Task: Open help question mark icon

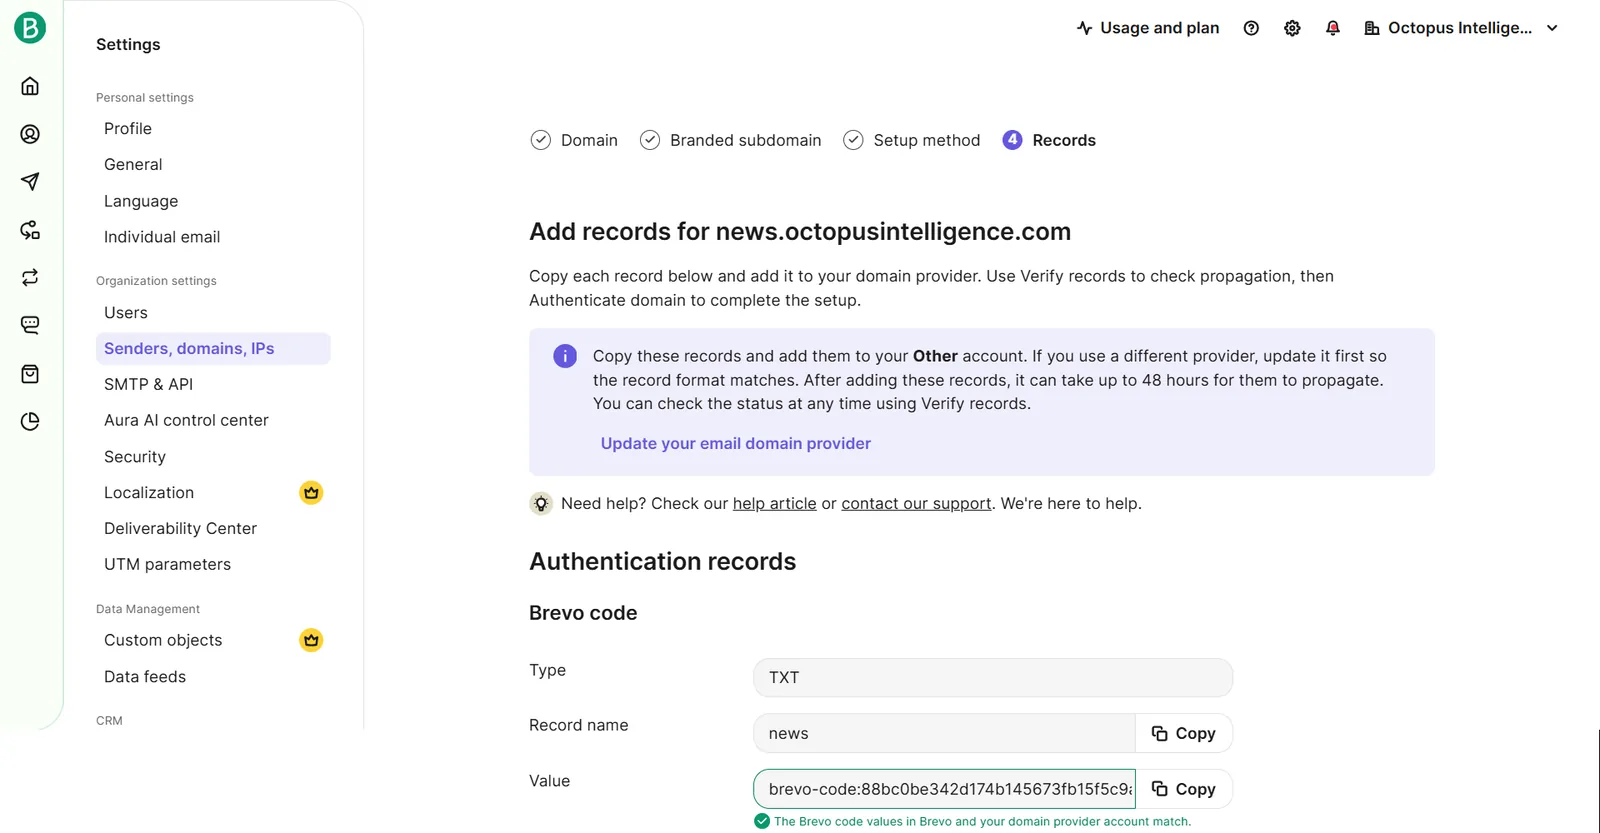Action: pos(1251,28)
